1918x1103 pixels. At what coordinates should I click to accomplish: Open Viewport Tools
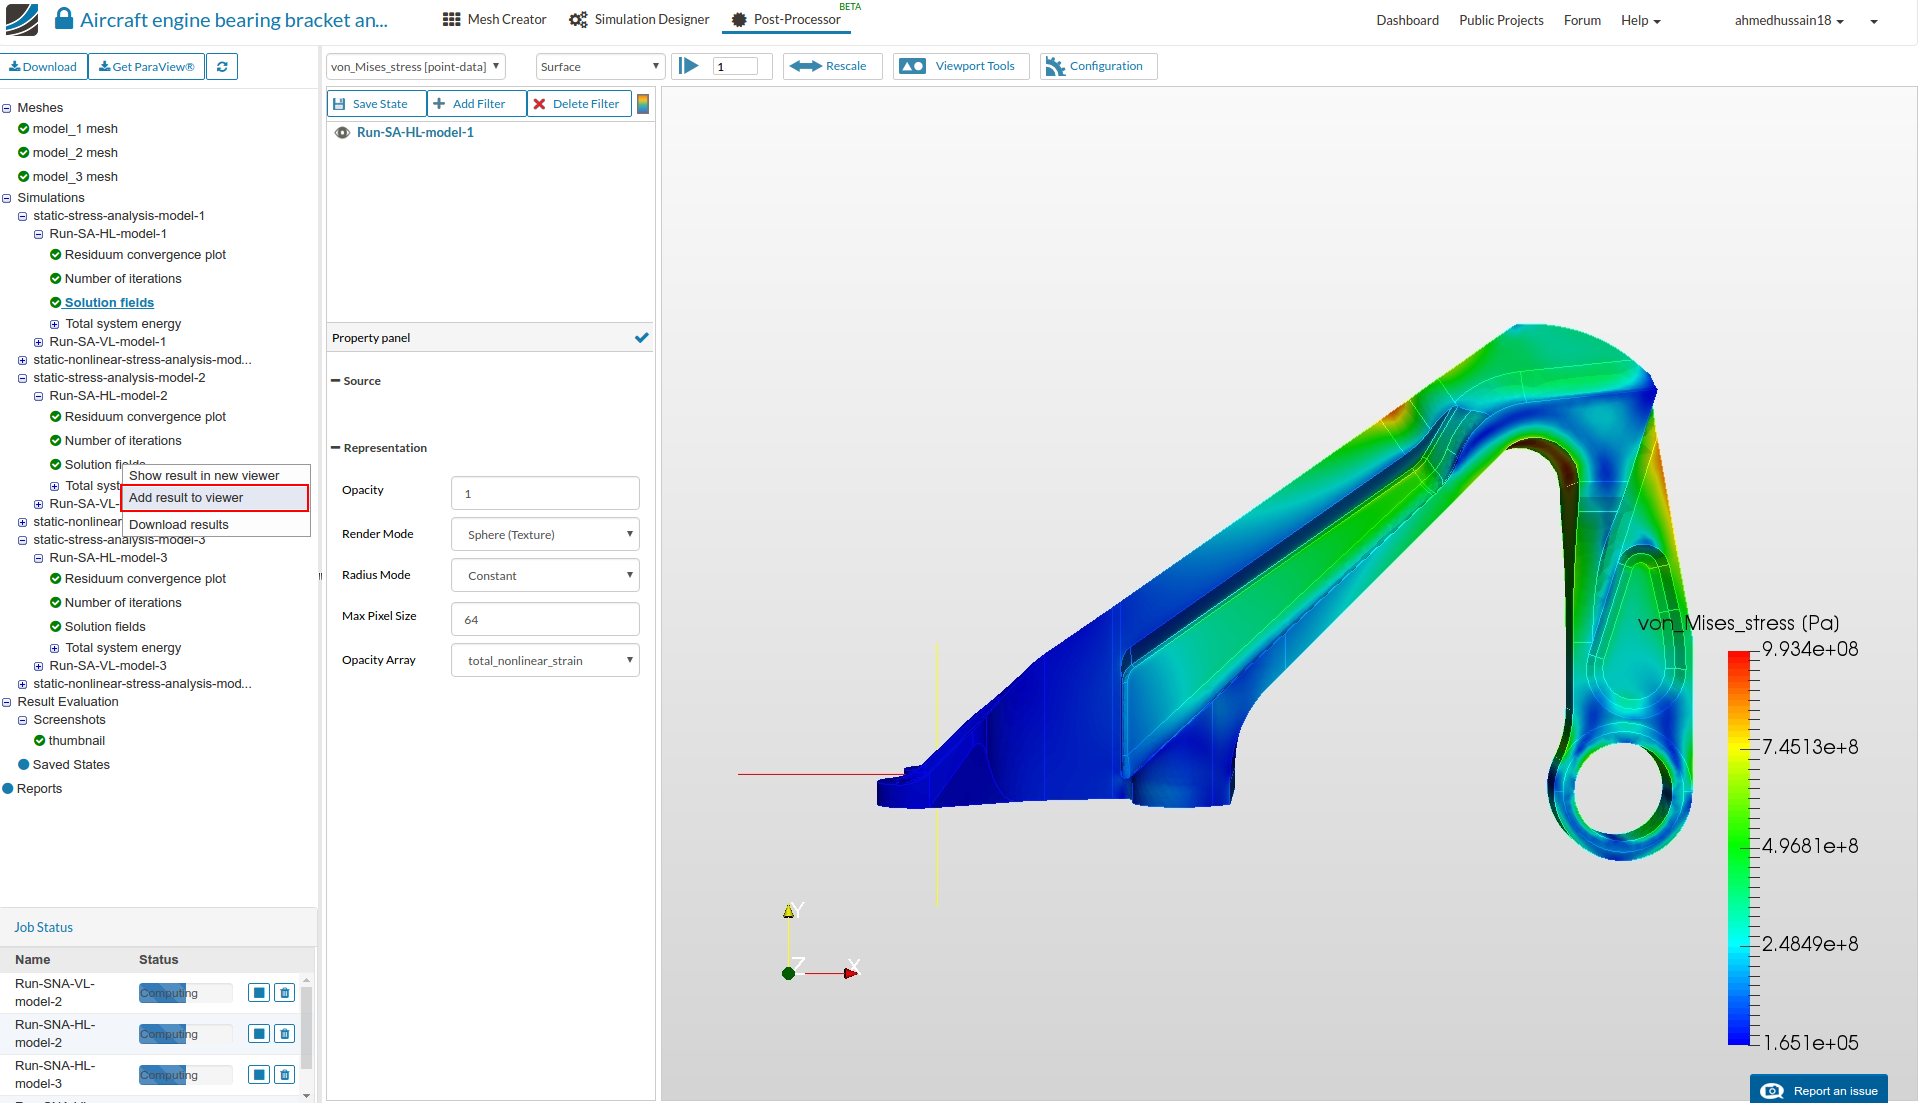click(x=960, y=67)
